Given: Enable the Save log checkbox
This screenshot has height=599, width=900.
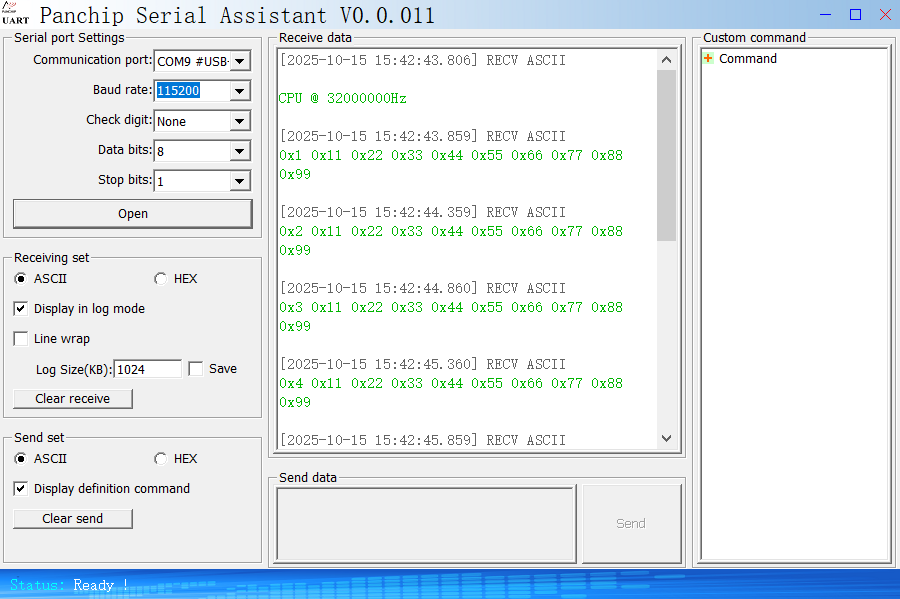Looking at the screenshot, I should tap(196, 369).
